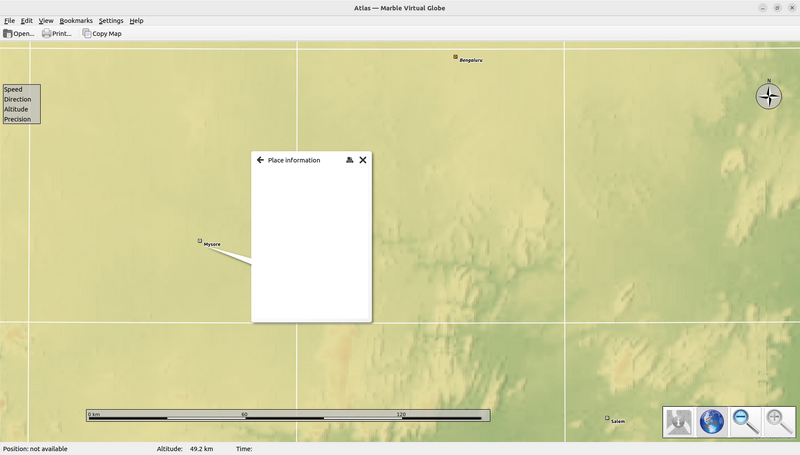
Task: Open the Help menu
Action: click(136, 20)
